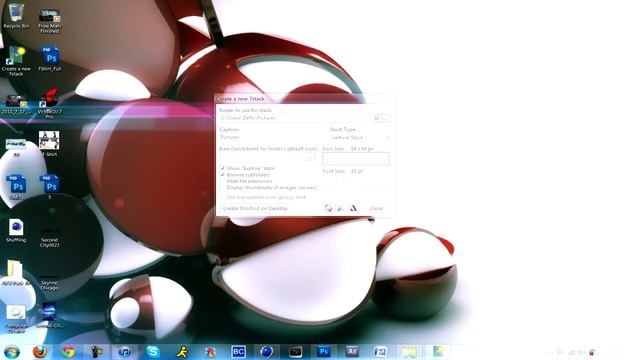The image size is (640, 360).
Task: Switch to Photoshop in the taskbar
Action: pos(324,351)
